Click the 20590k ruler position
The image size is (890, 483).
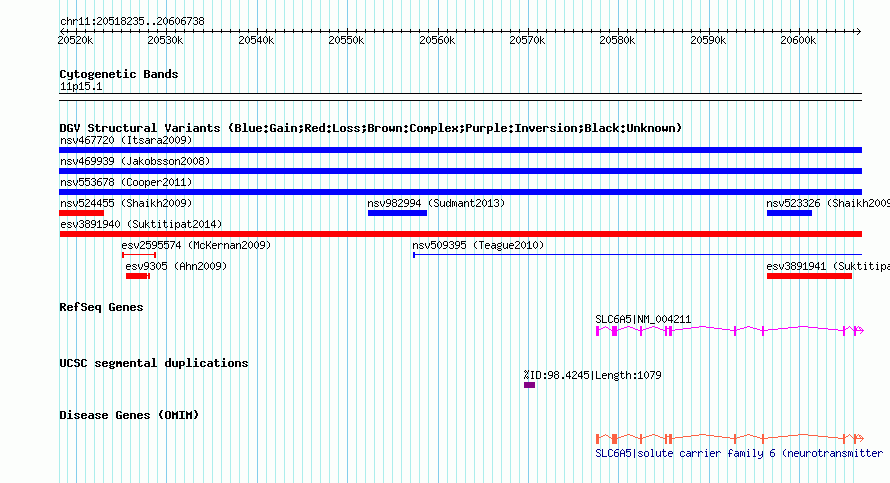click(708, 40)
